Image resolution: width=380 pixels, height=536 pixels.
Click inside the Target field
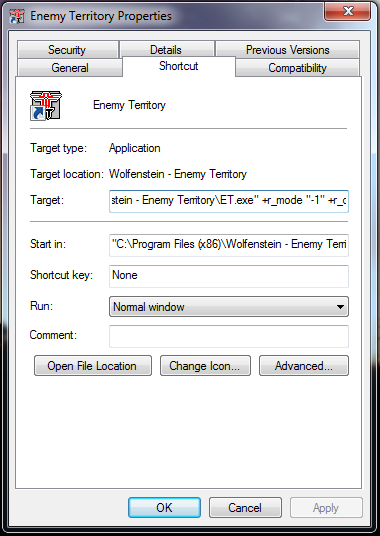tap(229, 201)
